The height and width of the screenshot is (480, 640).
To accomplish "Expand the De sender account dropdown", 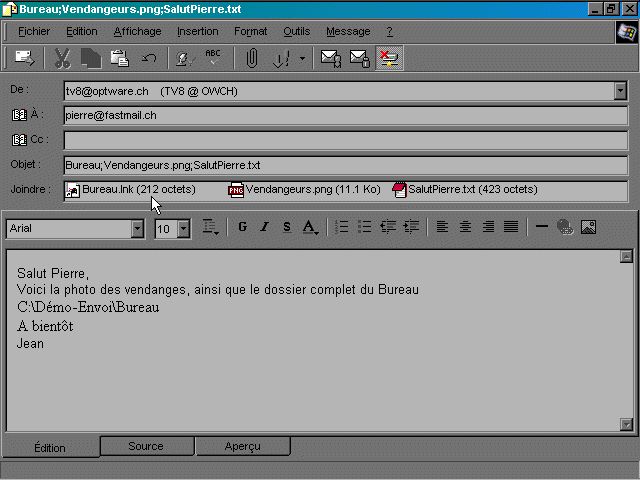I will [620, 91].
